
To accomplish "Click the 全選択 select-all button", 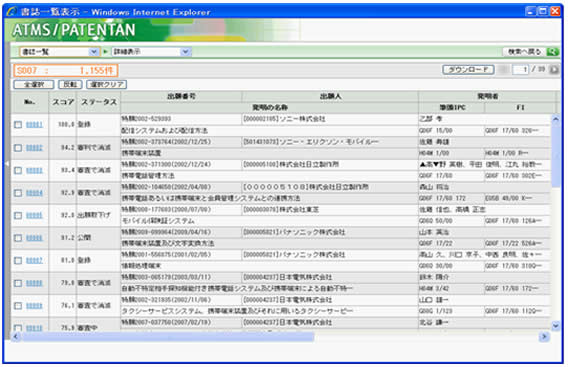I will [34, 84].
